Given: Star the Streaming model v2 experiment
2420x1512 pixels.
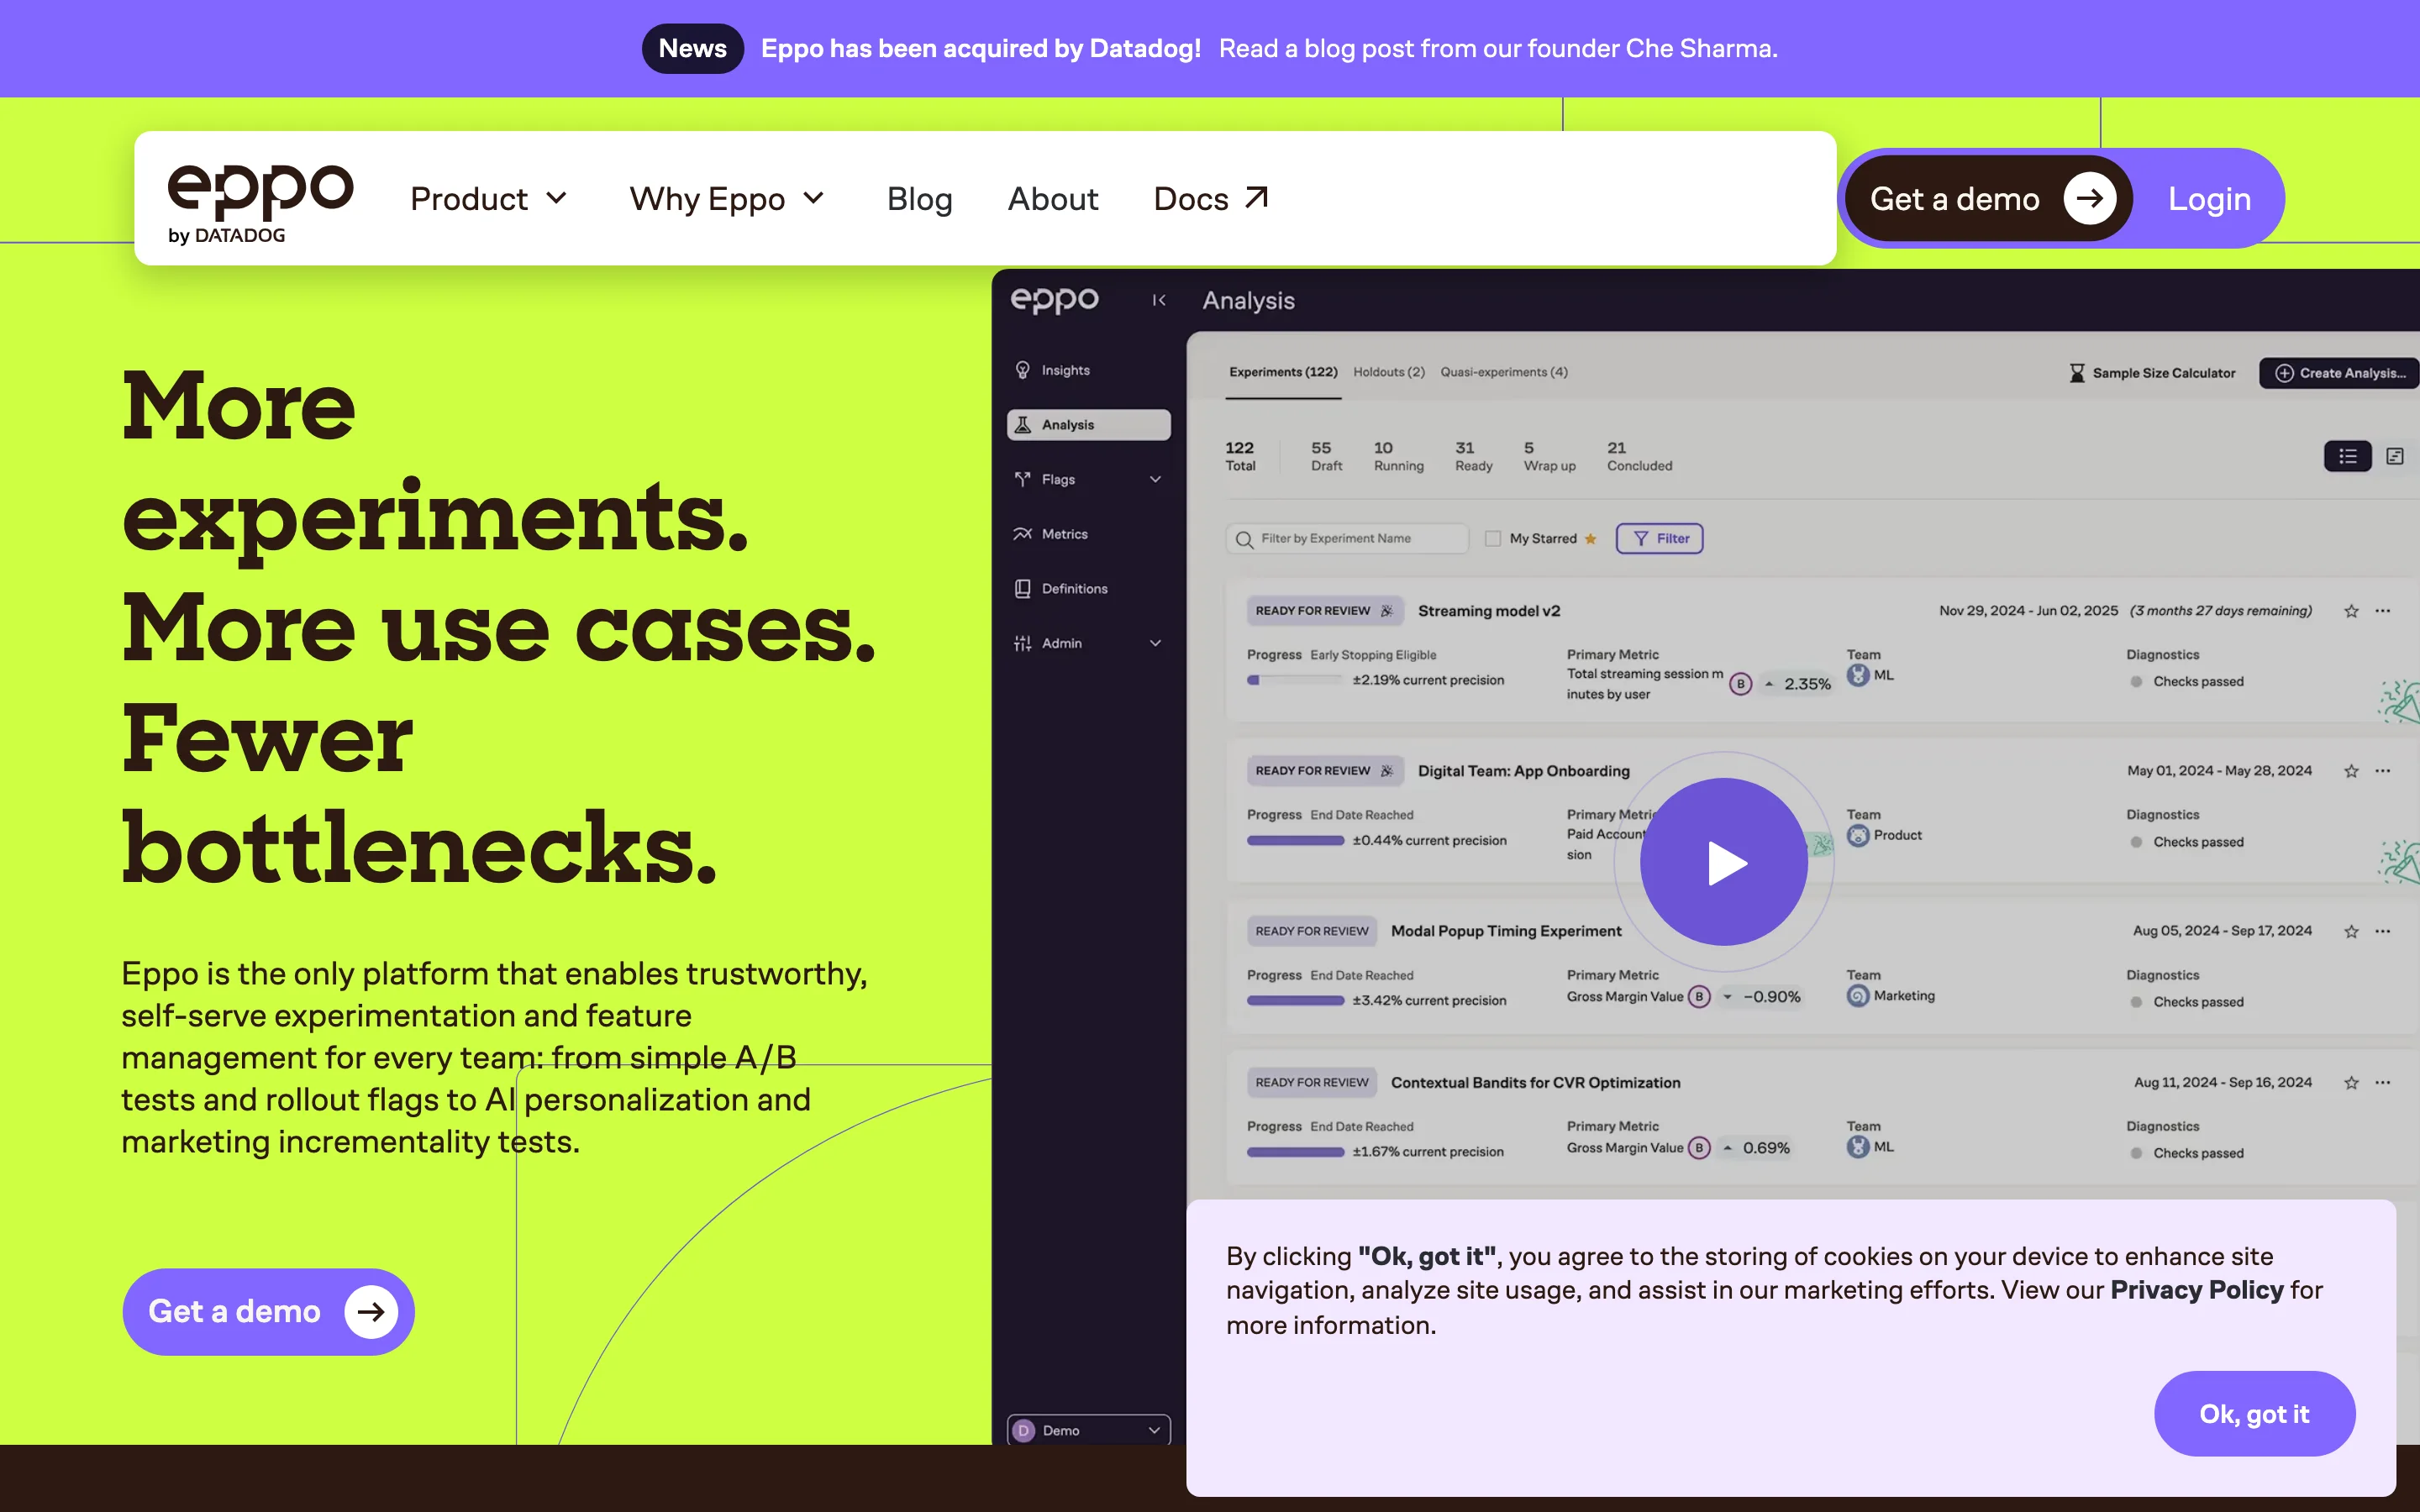Looking at the screenshot, I should point(2351,611).
